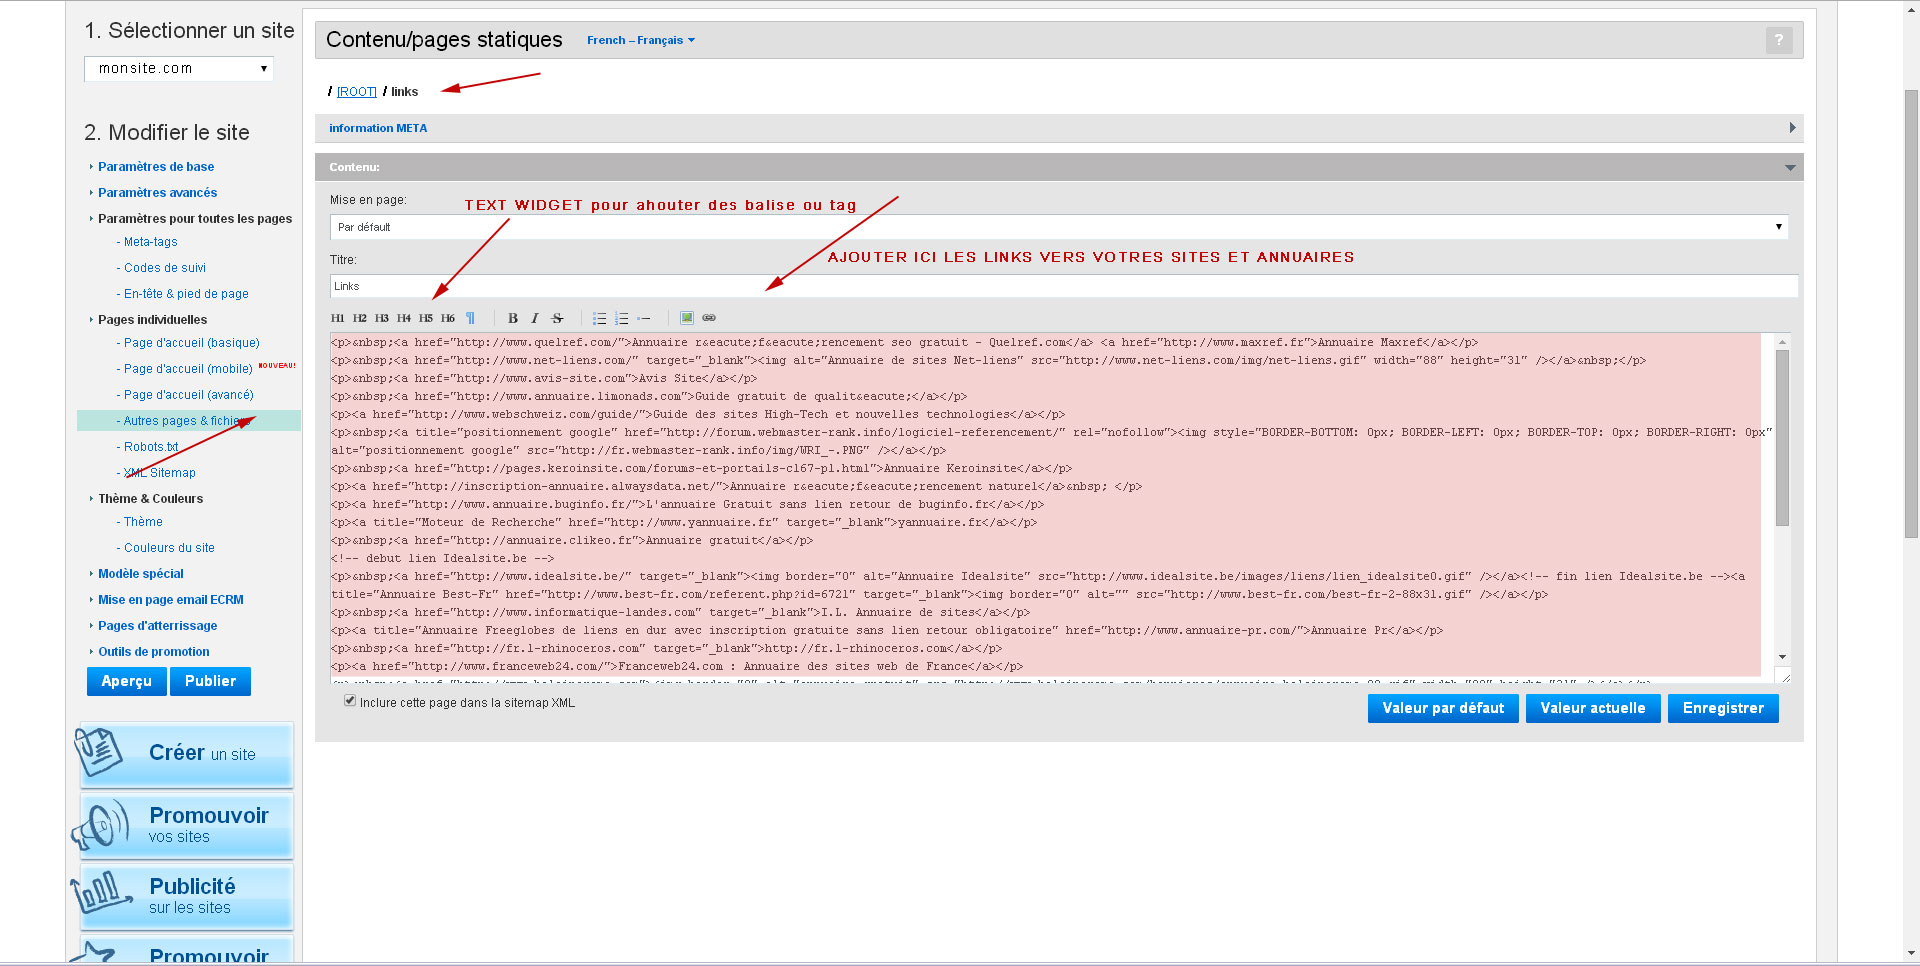Image resolution: width=1920 pixels, height=966 pixels.
Task: Apply H1 heading in editor toolbar
Action: click(337, 318)
